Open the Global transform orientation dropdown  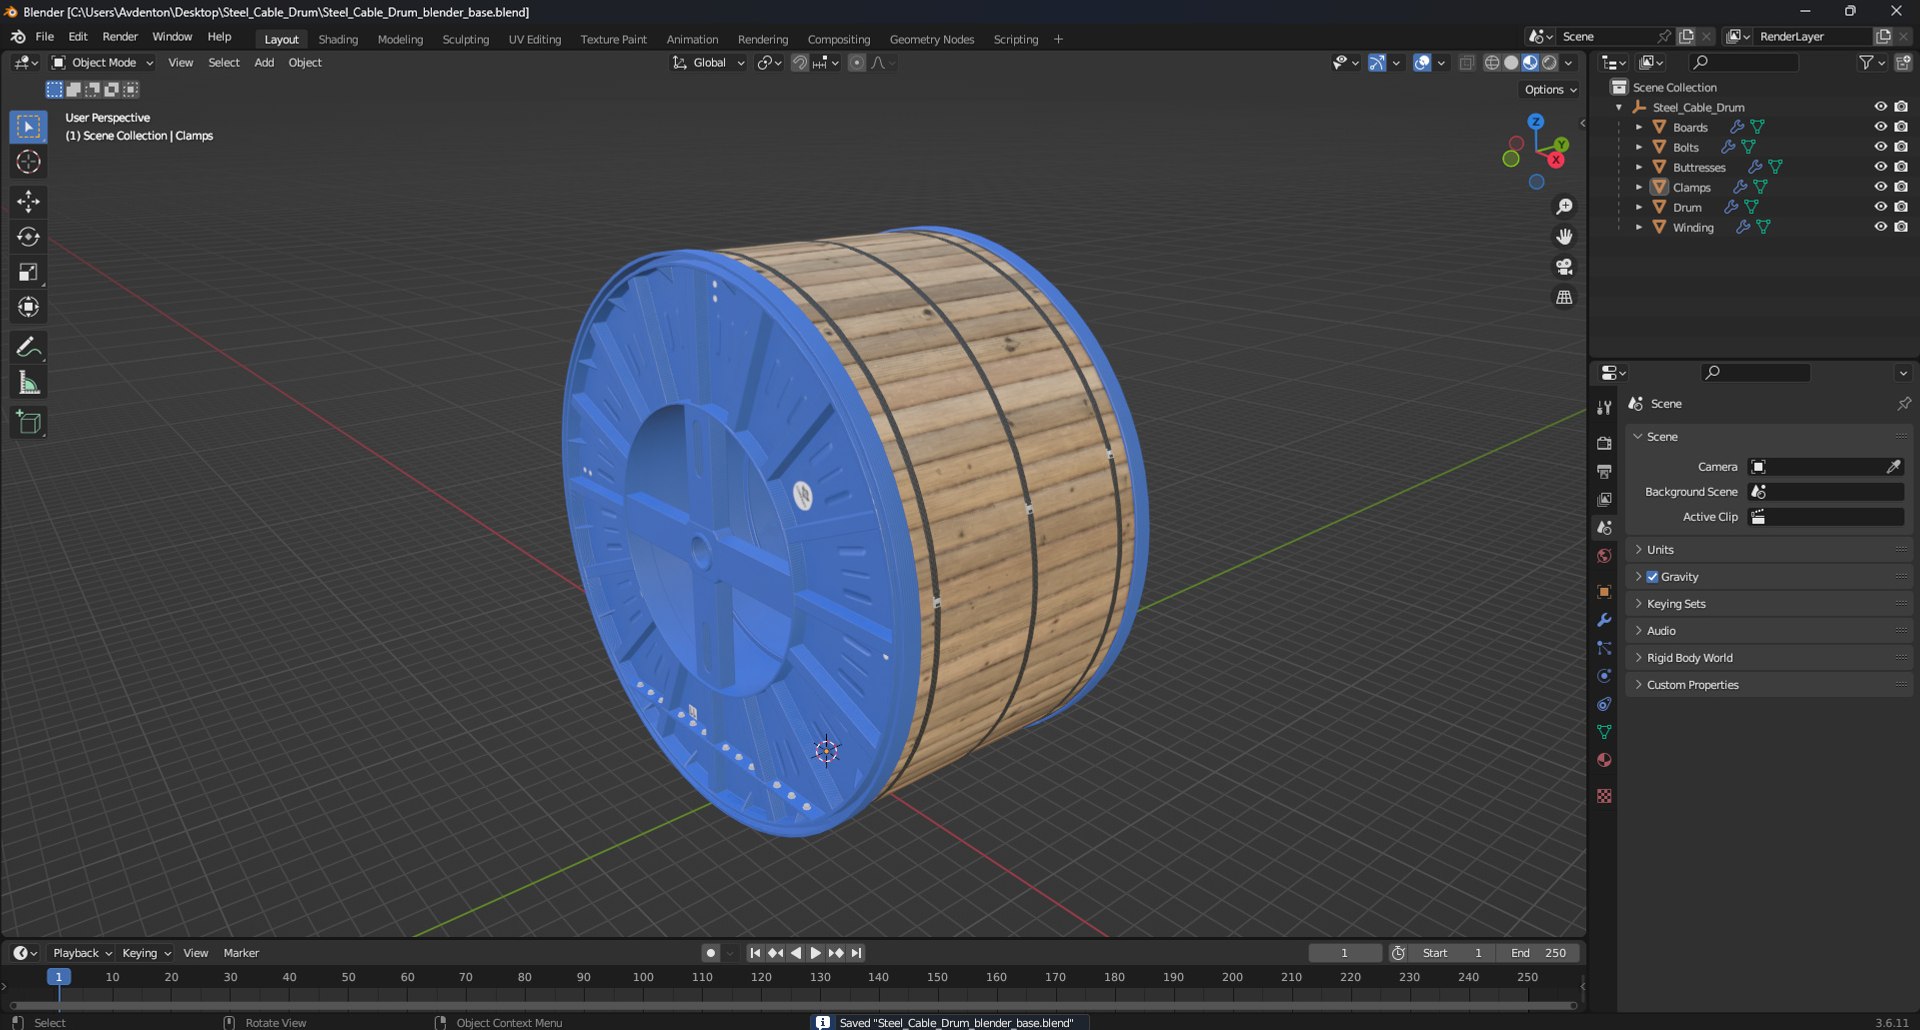[x=708, y=63]
